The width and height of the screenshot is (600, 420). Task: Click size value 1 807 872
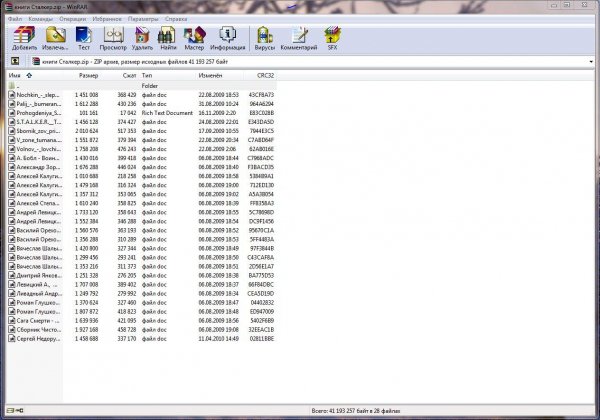[86, 312]
